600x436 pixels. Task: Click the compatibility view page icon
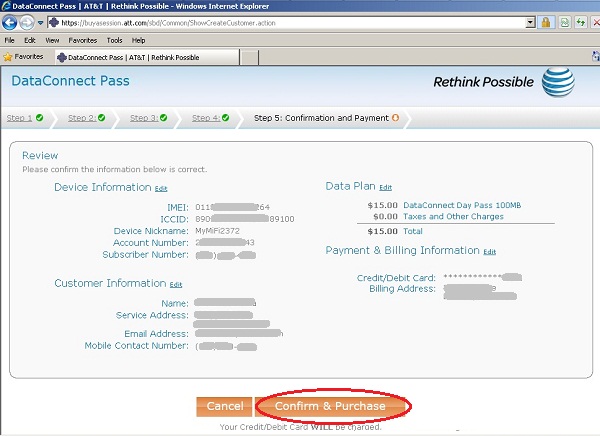tap(564, 23)
